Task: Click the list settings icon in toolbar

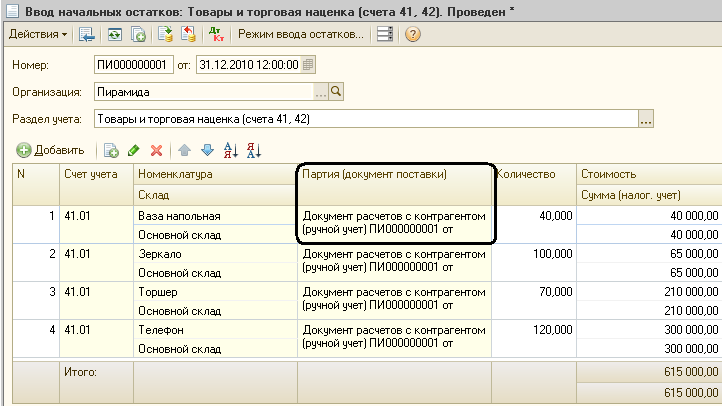Action: 385,35
